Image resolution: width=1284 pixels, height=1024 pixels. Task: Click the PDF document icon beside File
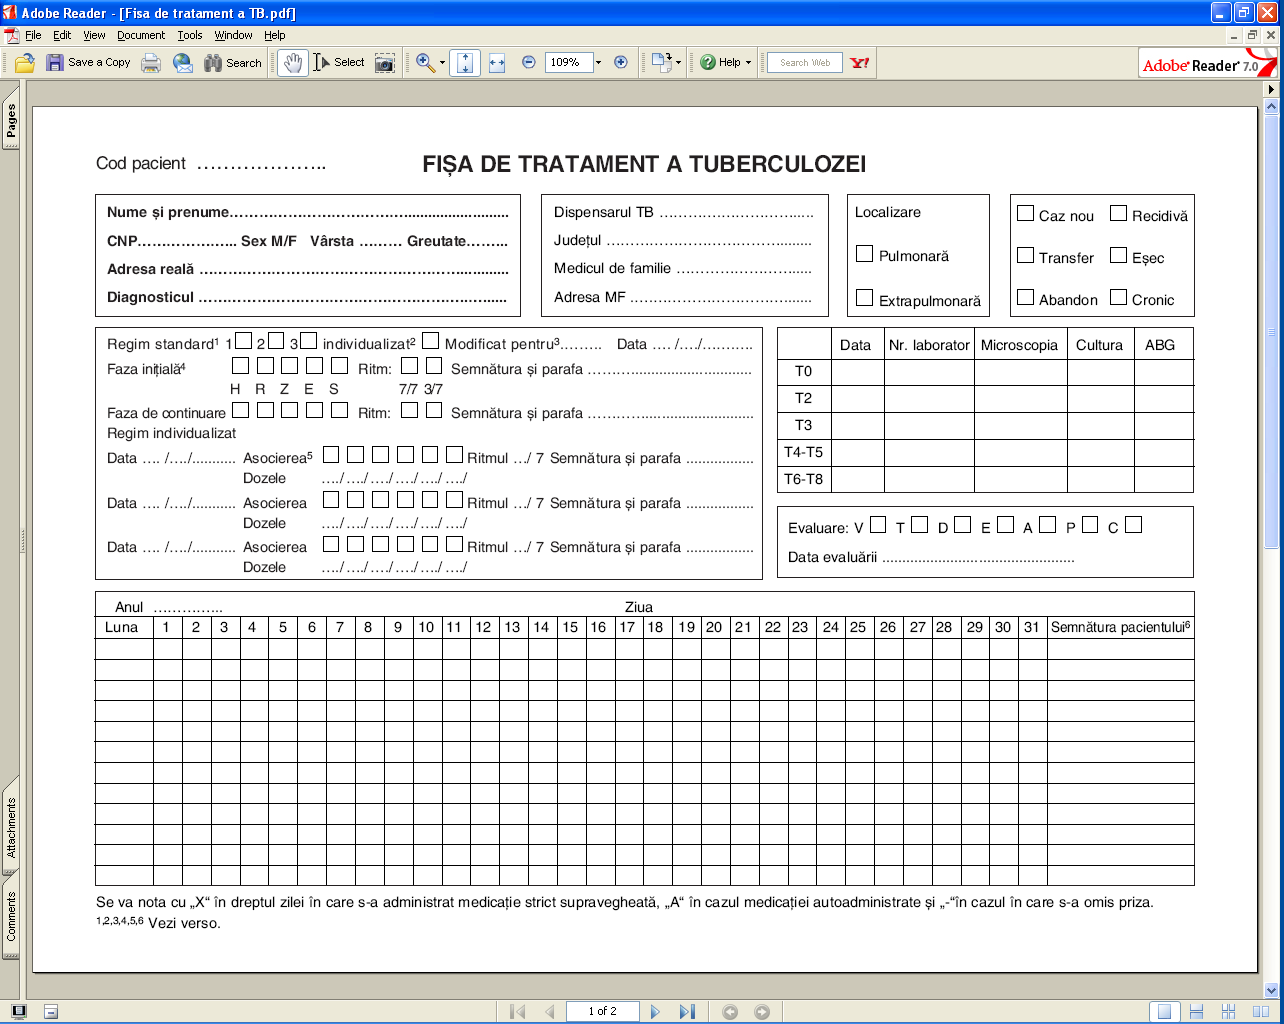(12, 35)
